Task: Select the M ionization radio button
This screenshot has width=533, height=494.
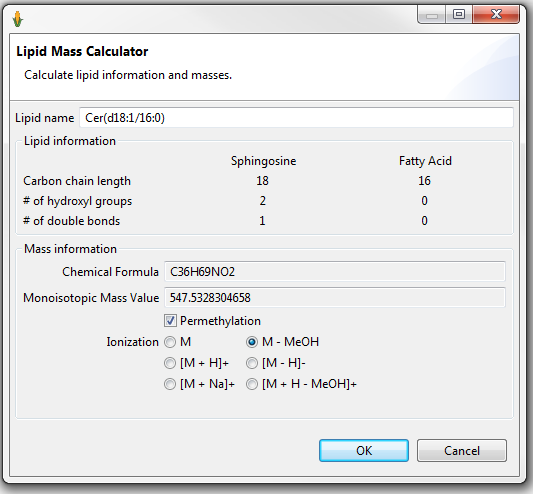Action: click(x=170, y=342)
